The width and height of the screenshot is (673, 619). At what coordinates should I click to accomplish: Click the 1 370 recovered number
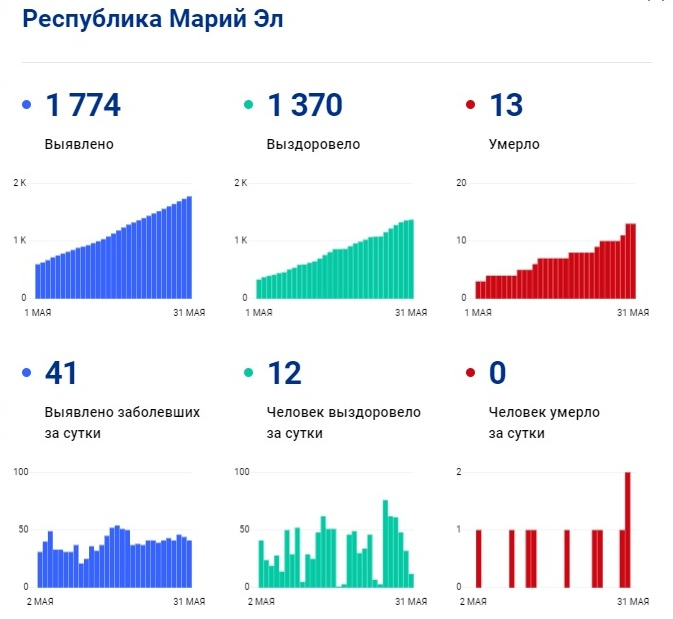[305, 105]
